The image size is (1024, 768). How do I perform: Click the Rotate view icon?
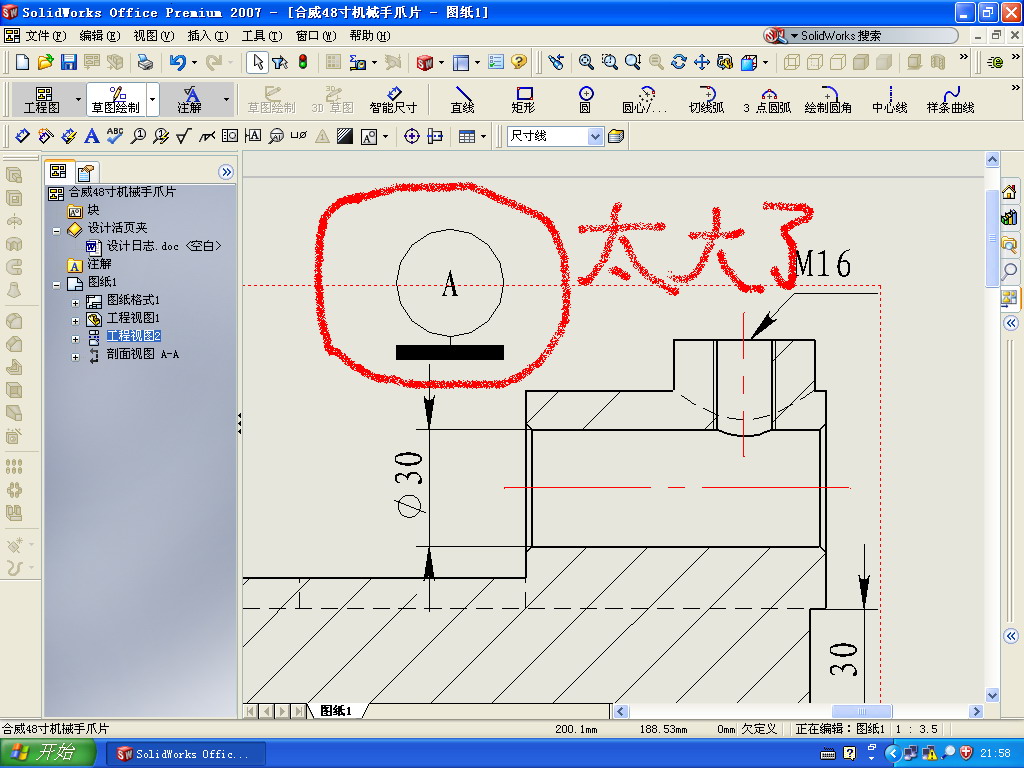click(679, 62)
